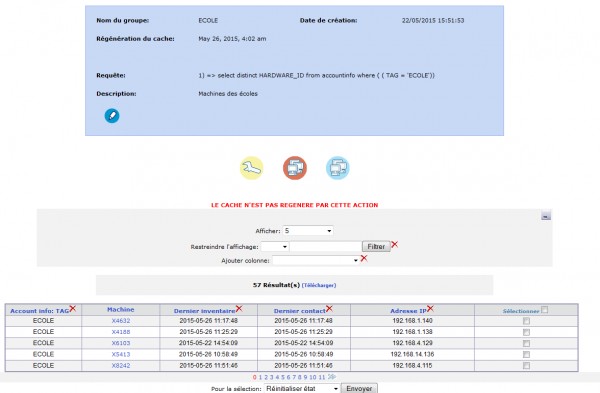Click the red computers group icon

pyautogui.click(x=295, y=168)
